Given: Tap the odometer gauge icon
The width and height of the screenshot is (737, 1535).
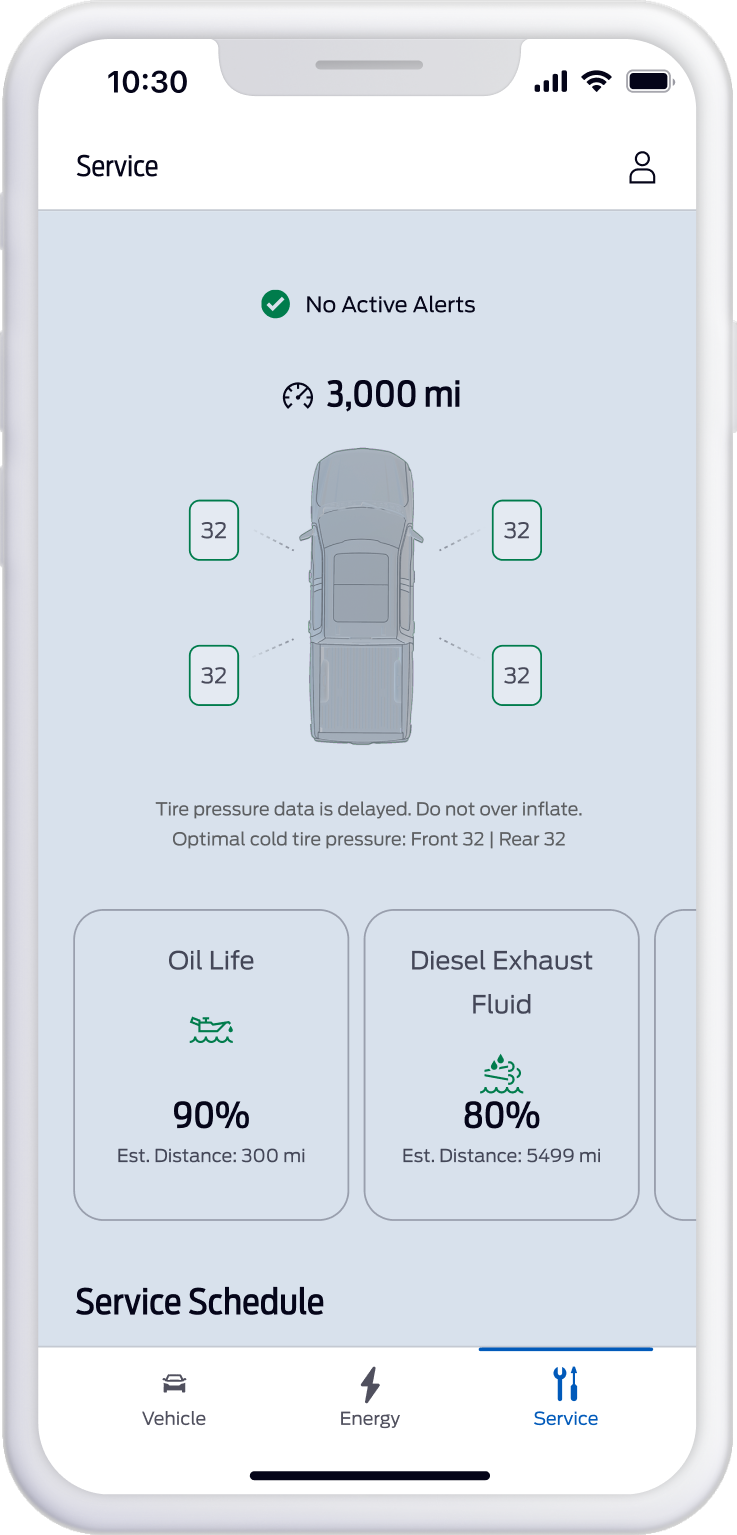Looking at the screenshot, I should click(x=298, y=396).
